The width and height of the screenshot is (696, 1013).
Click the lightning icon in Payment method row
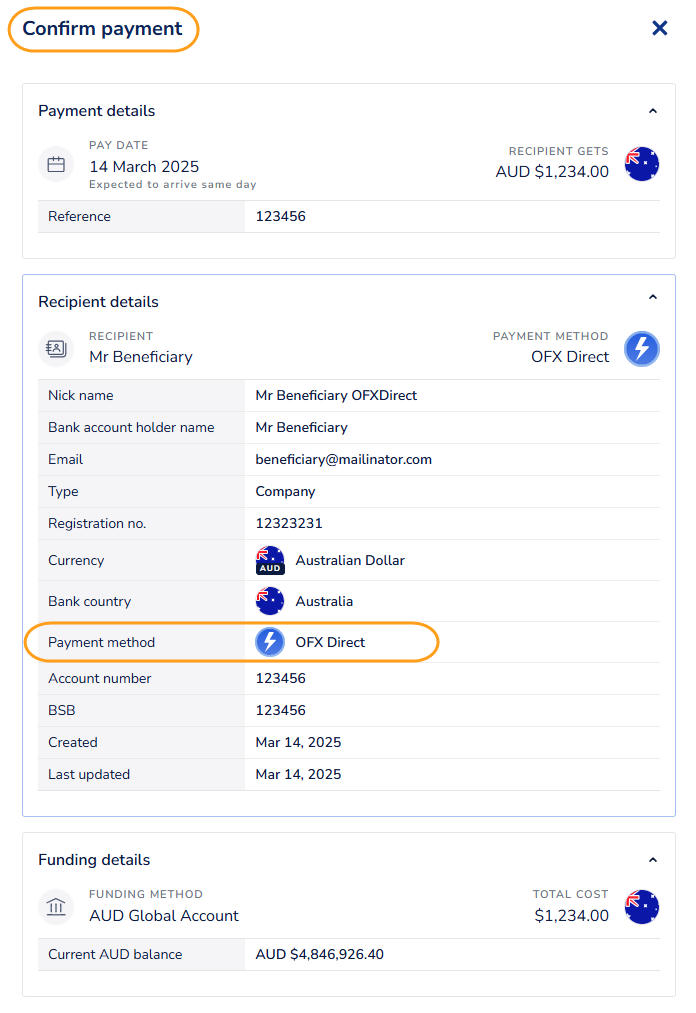coord(270,642)
